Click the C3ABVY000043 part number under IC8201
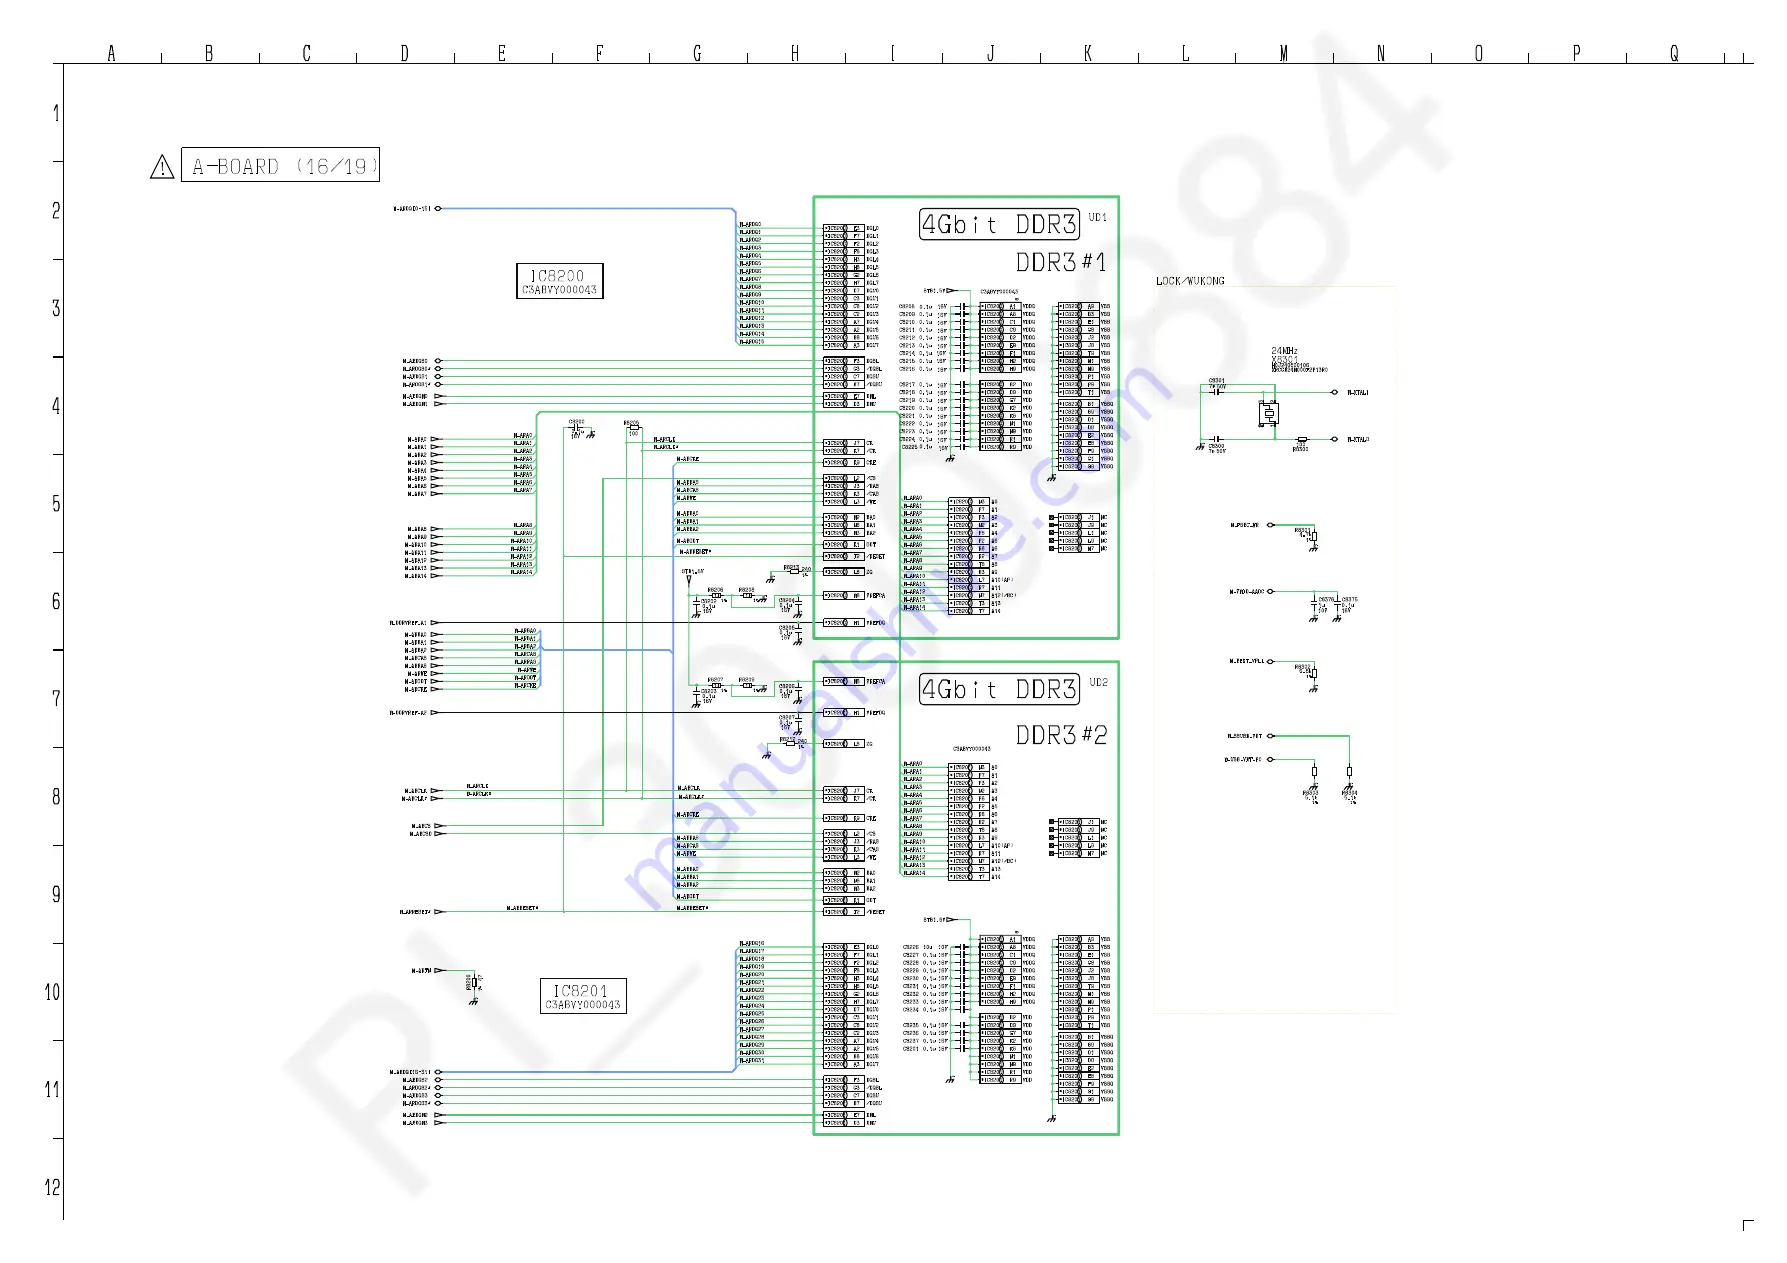 tap(584, 1005)
